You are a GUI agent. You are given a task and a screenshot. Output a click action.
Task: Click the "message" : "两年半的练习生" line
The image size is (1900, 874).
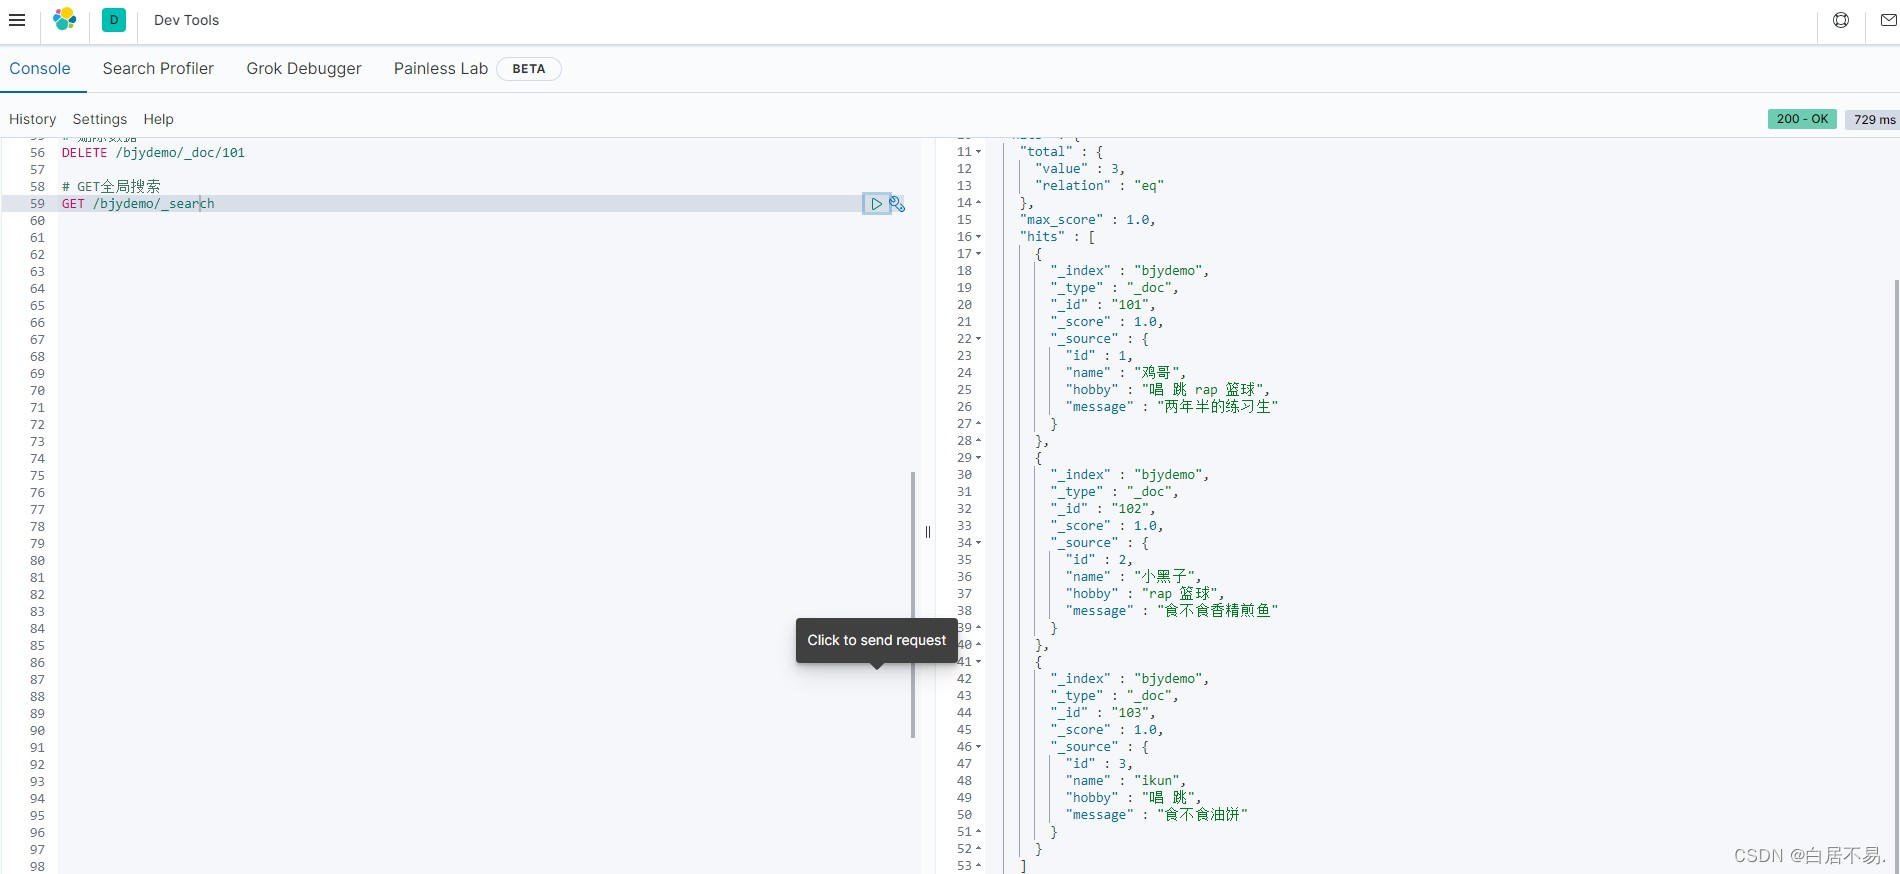(1171, 407)
